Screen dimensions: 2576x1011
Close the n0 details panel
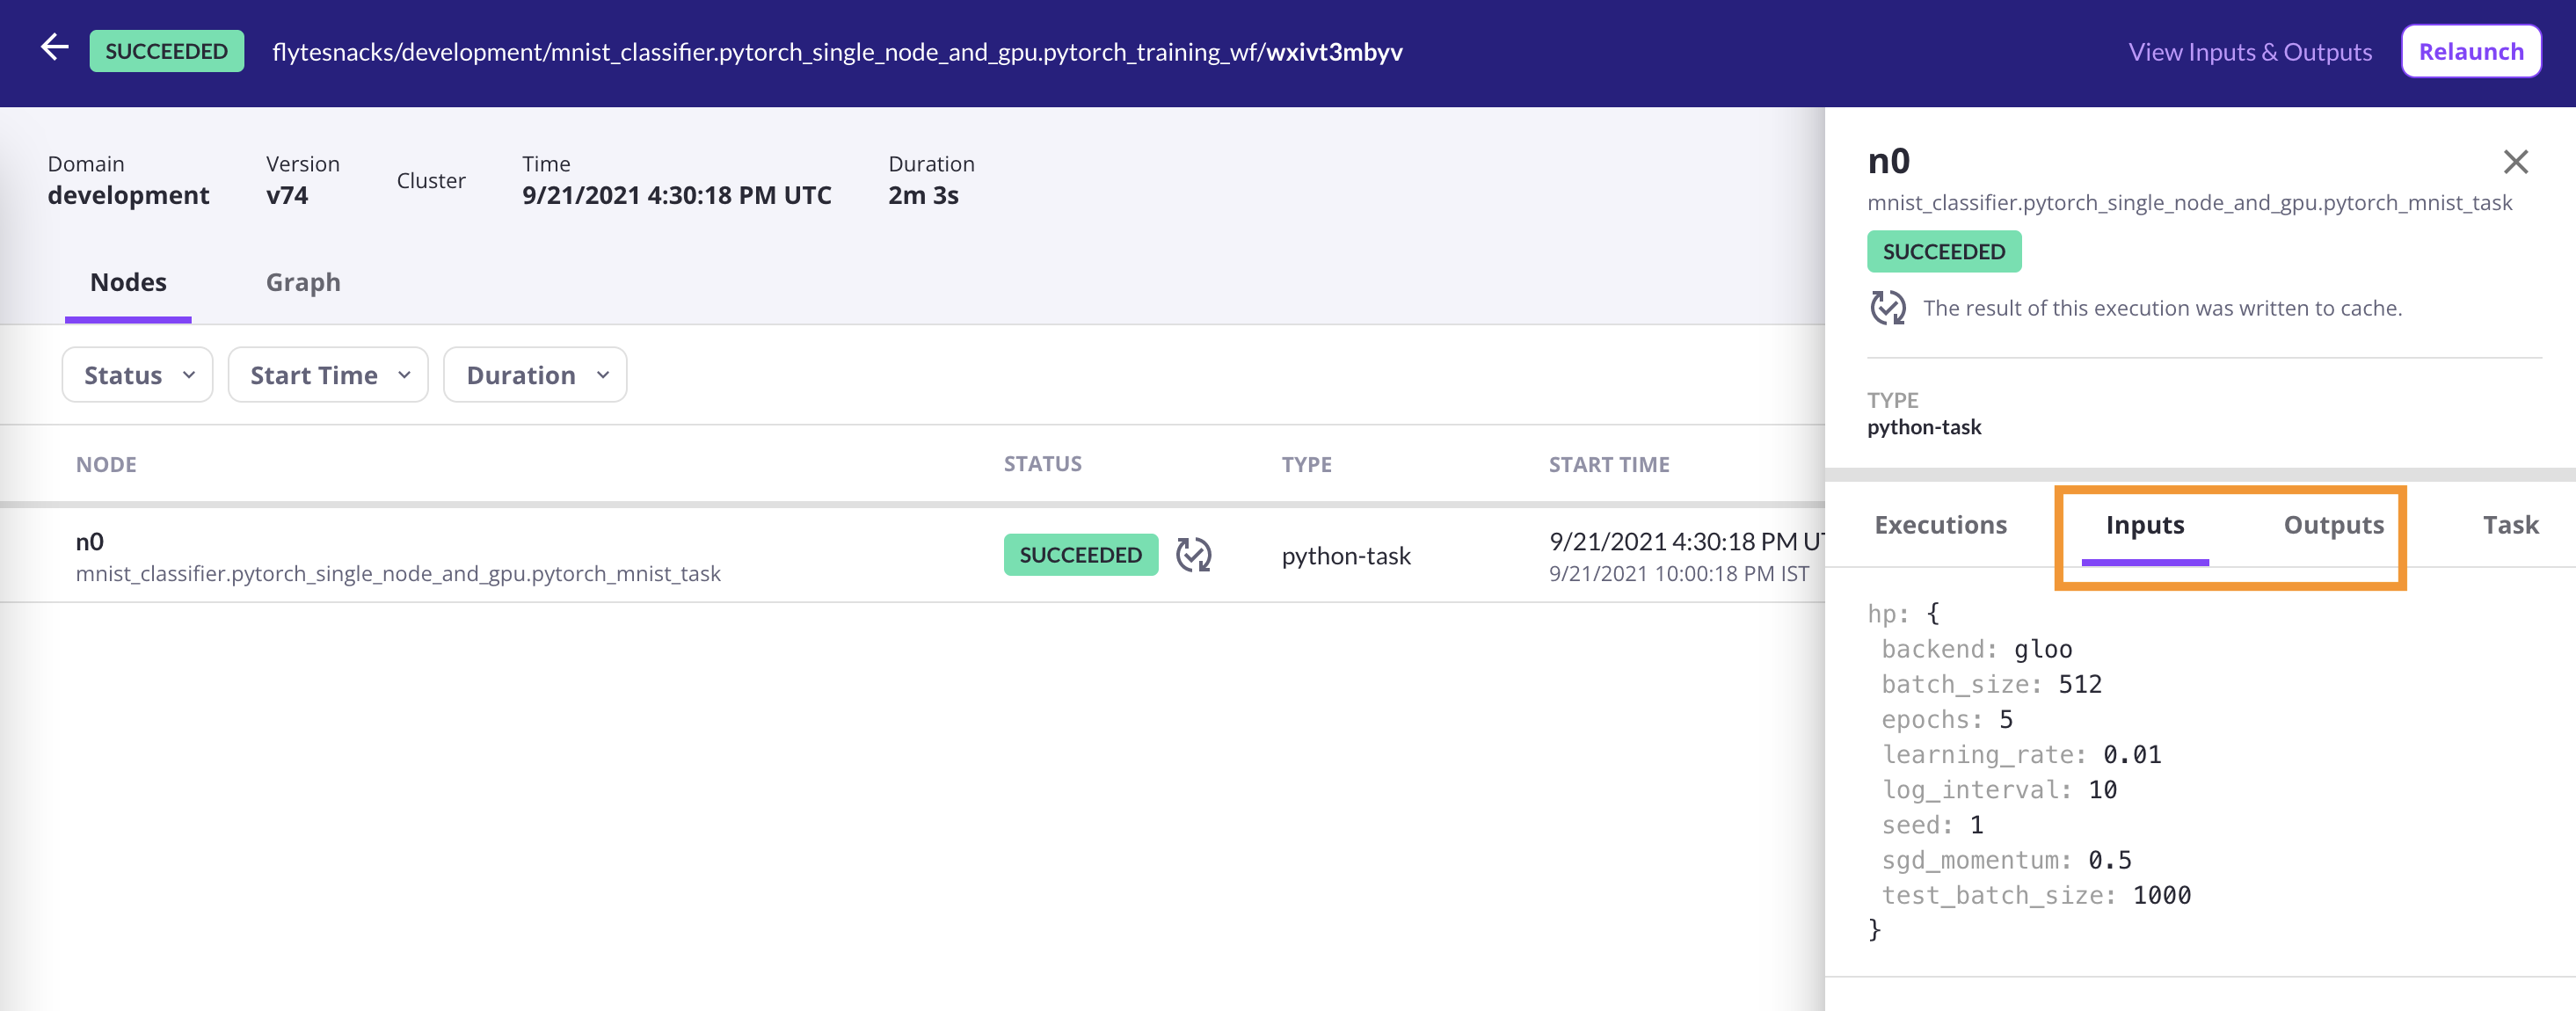coord(2515,162)
